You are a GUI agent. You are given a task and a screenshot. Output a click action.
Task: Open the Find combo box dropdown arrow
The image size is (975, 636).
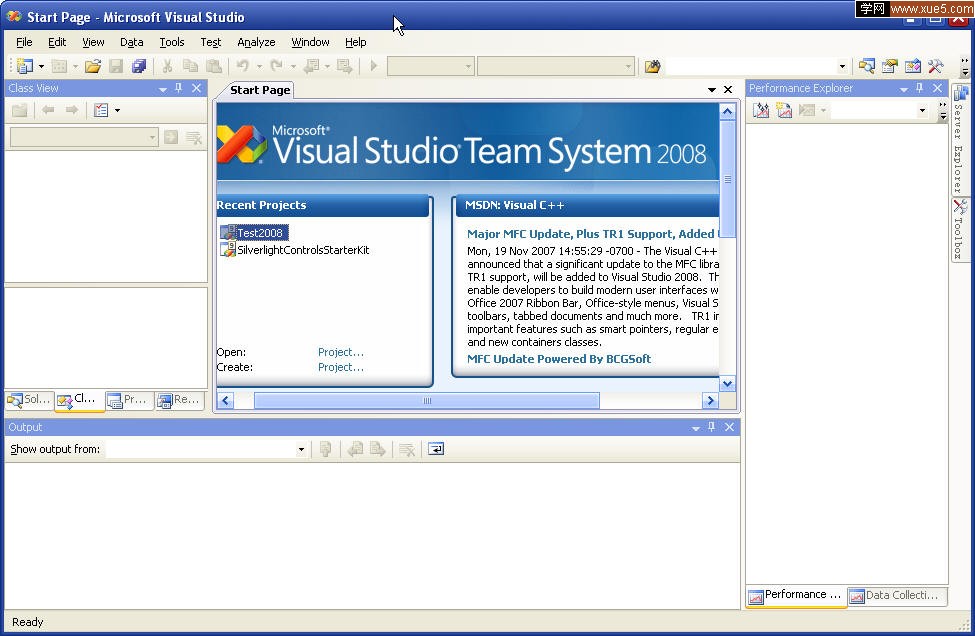coord(843,66)
